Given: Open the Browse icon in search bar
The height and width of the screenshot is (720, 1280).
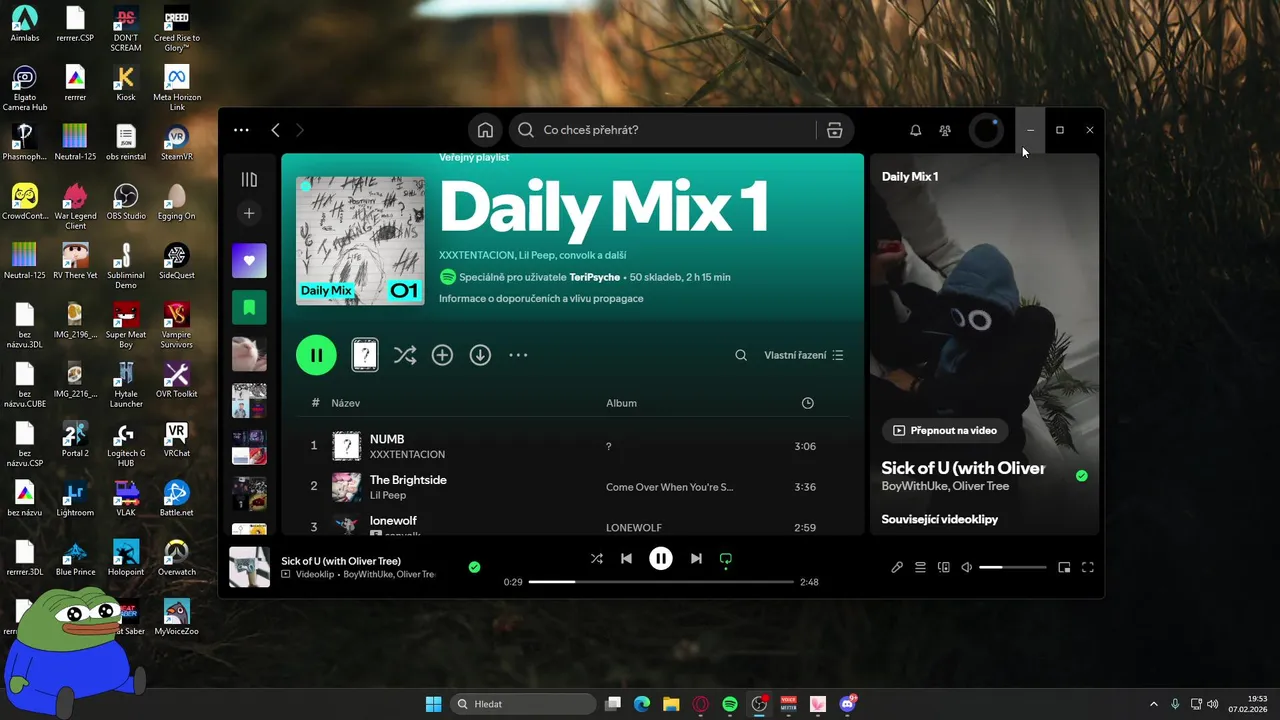Looking at the screenshot, I should pyautogui.click(x=834, y=130).
